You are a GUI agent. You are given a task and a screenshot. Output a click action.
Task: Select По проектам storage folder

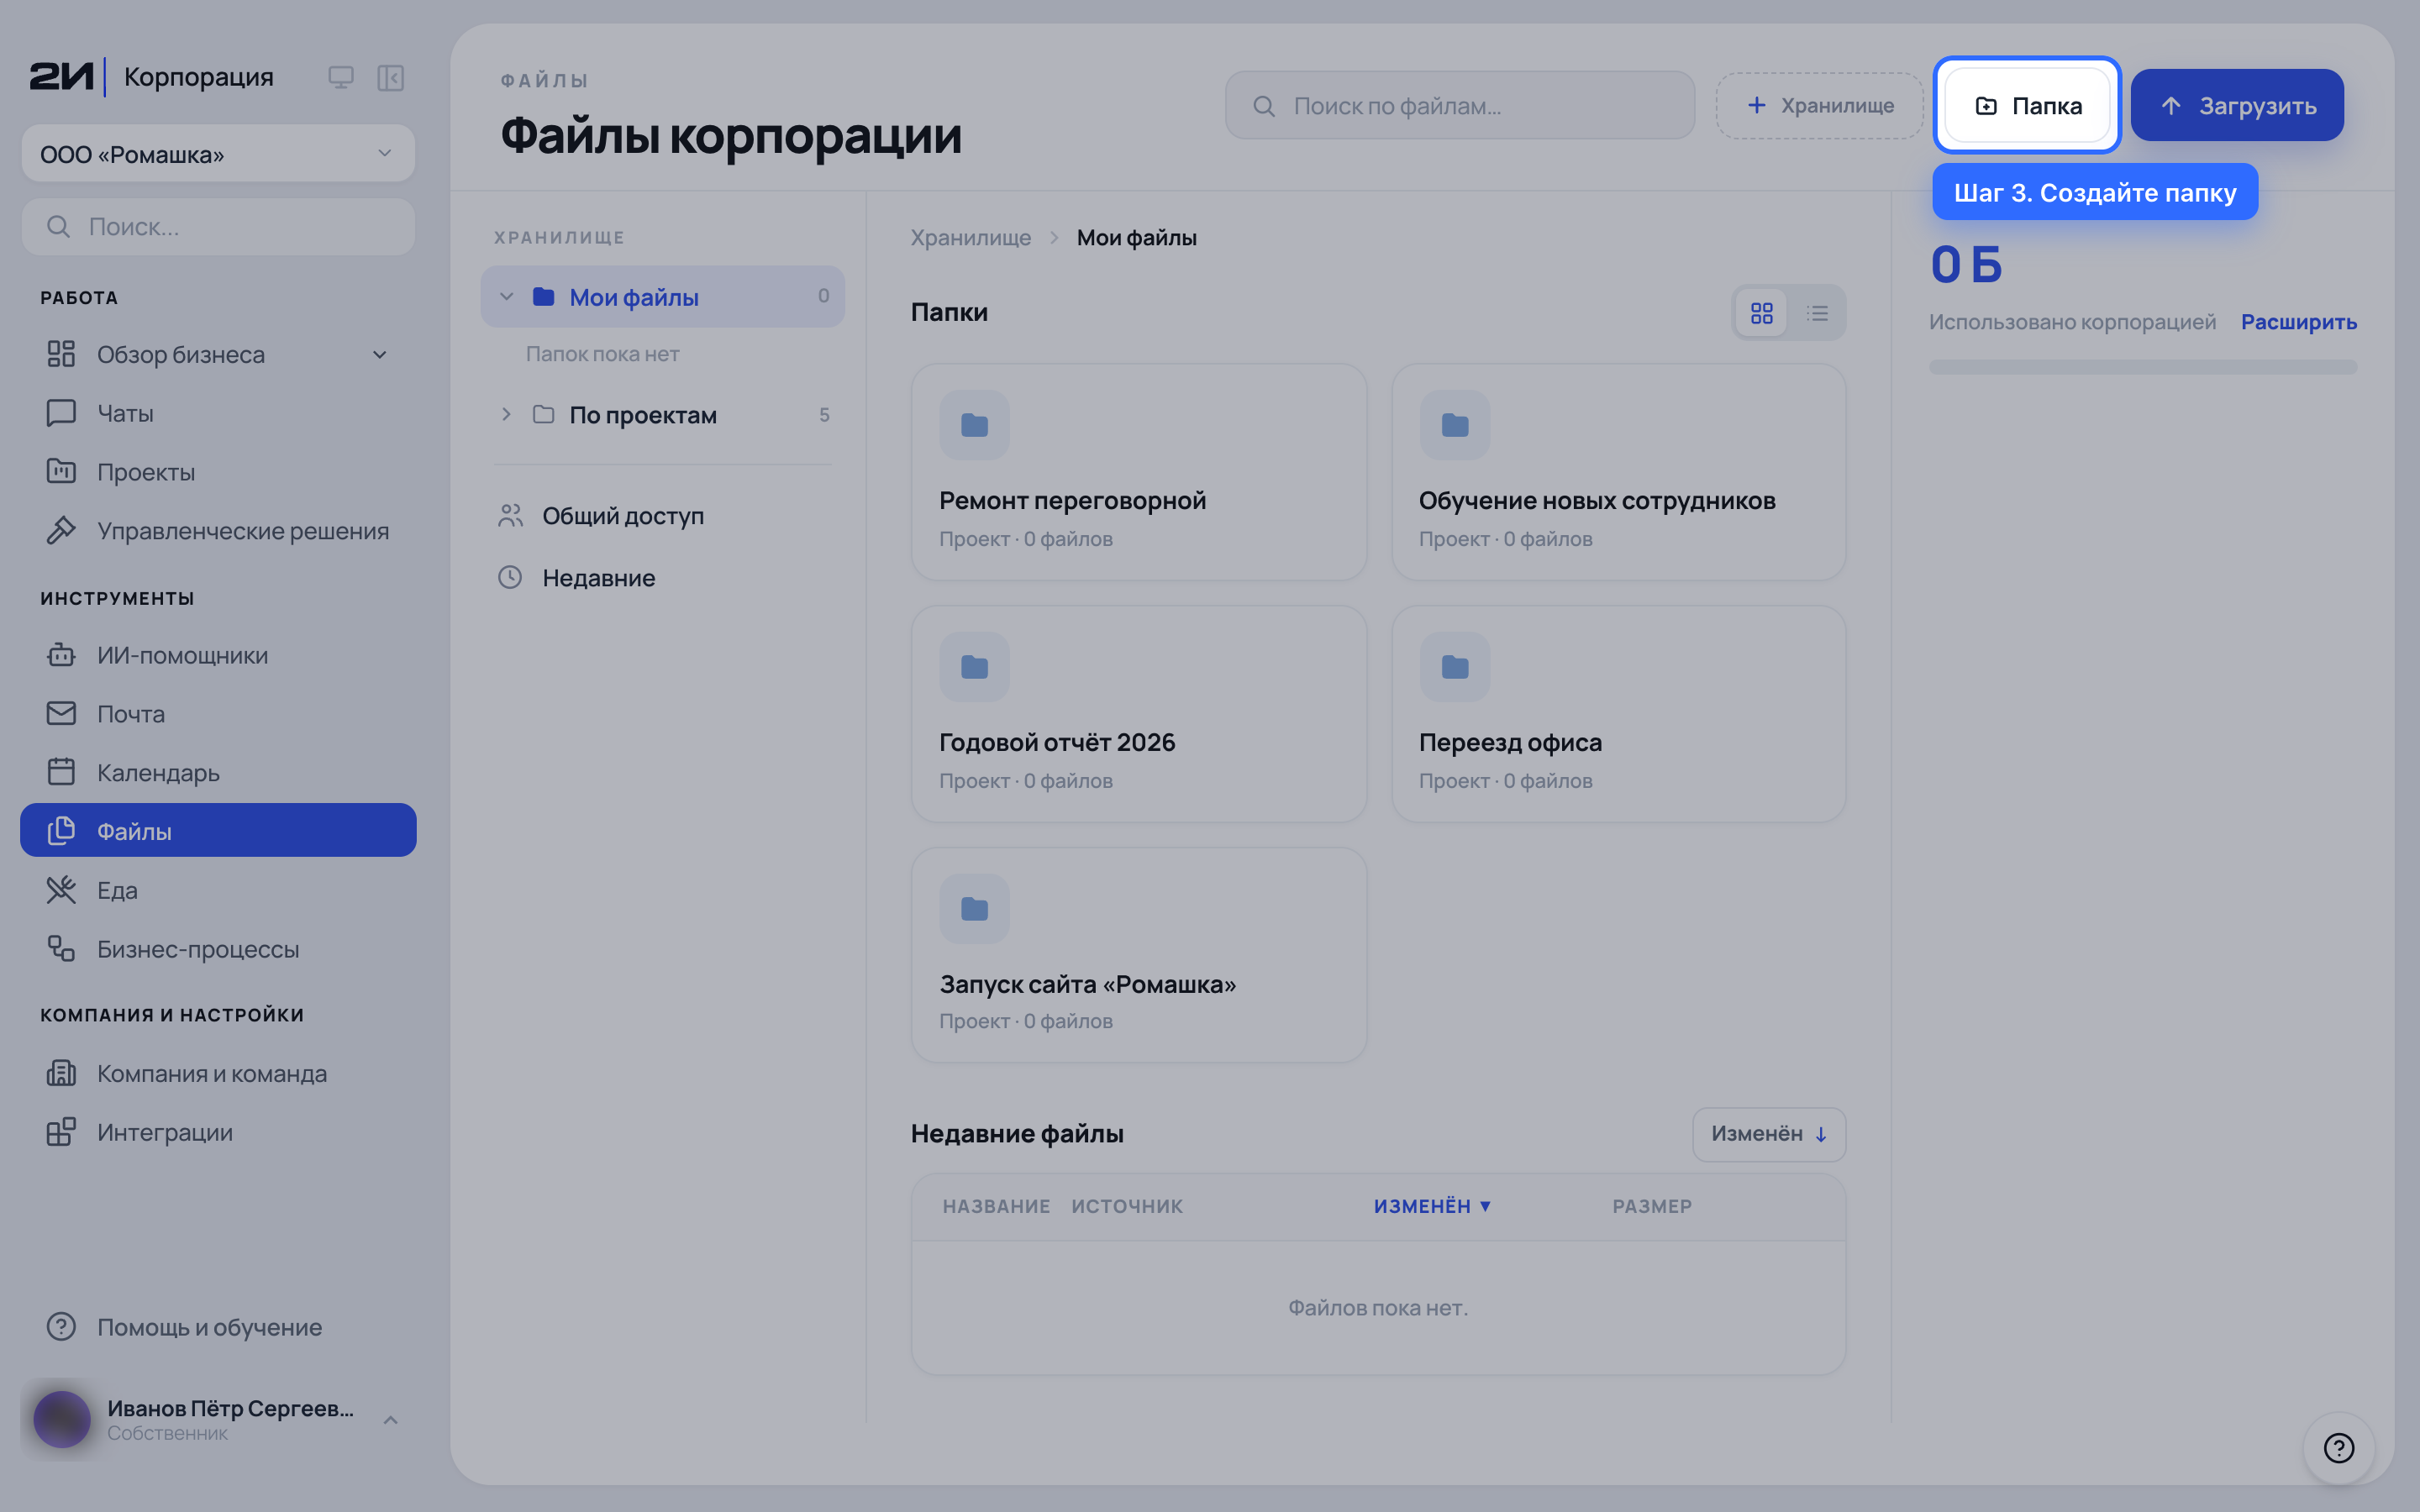[663, 415]
